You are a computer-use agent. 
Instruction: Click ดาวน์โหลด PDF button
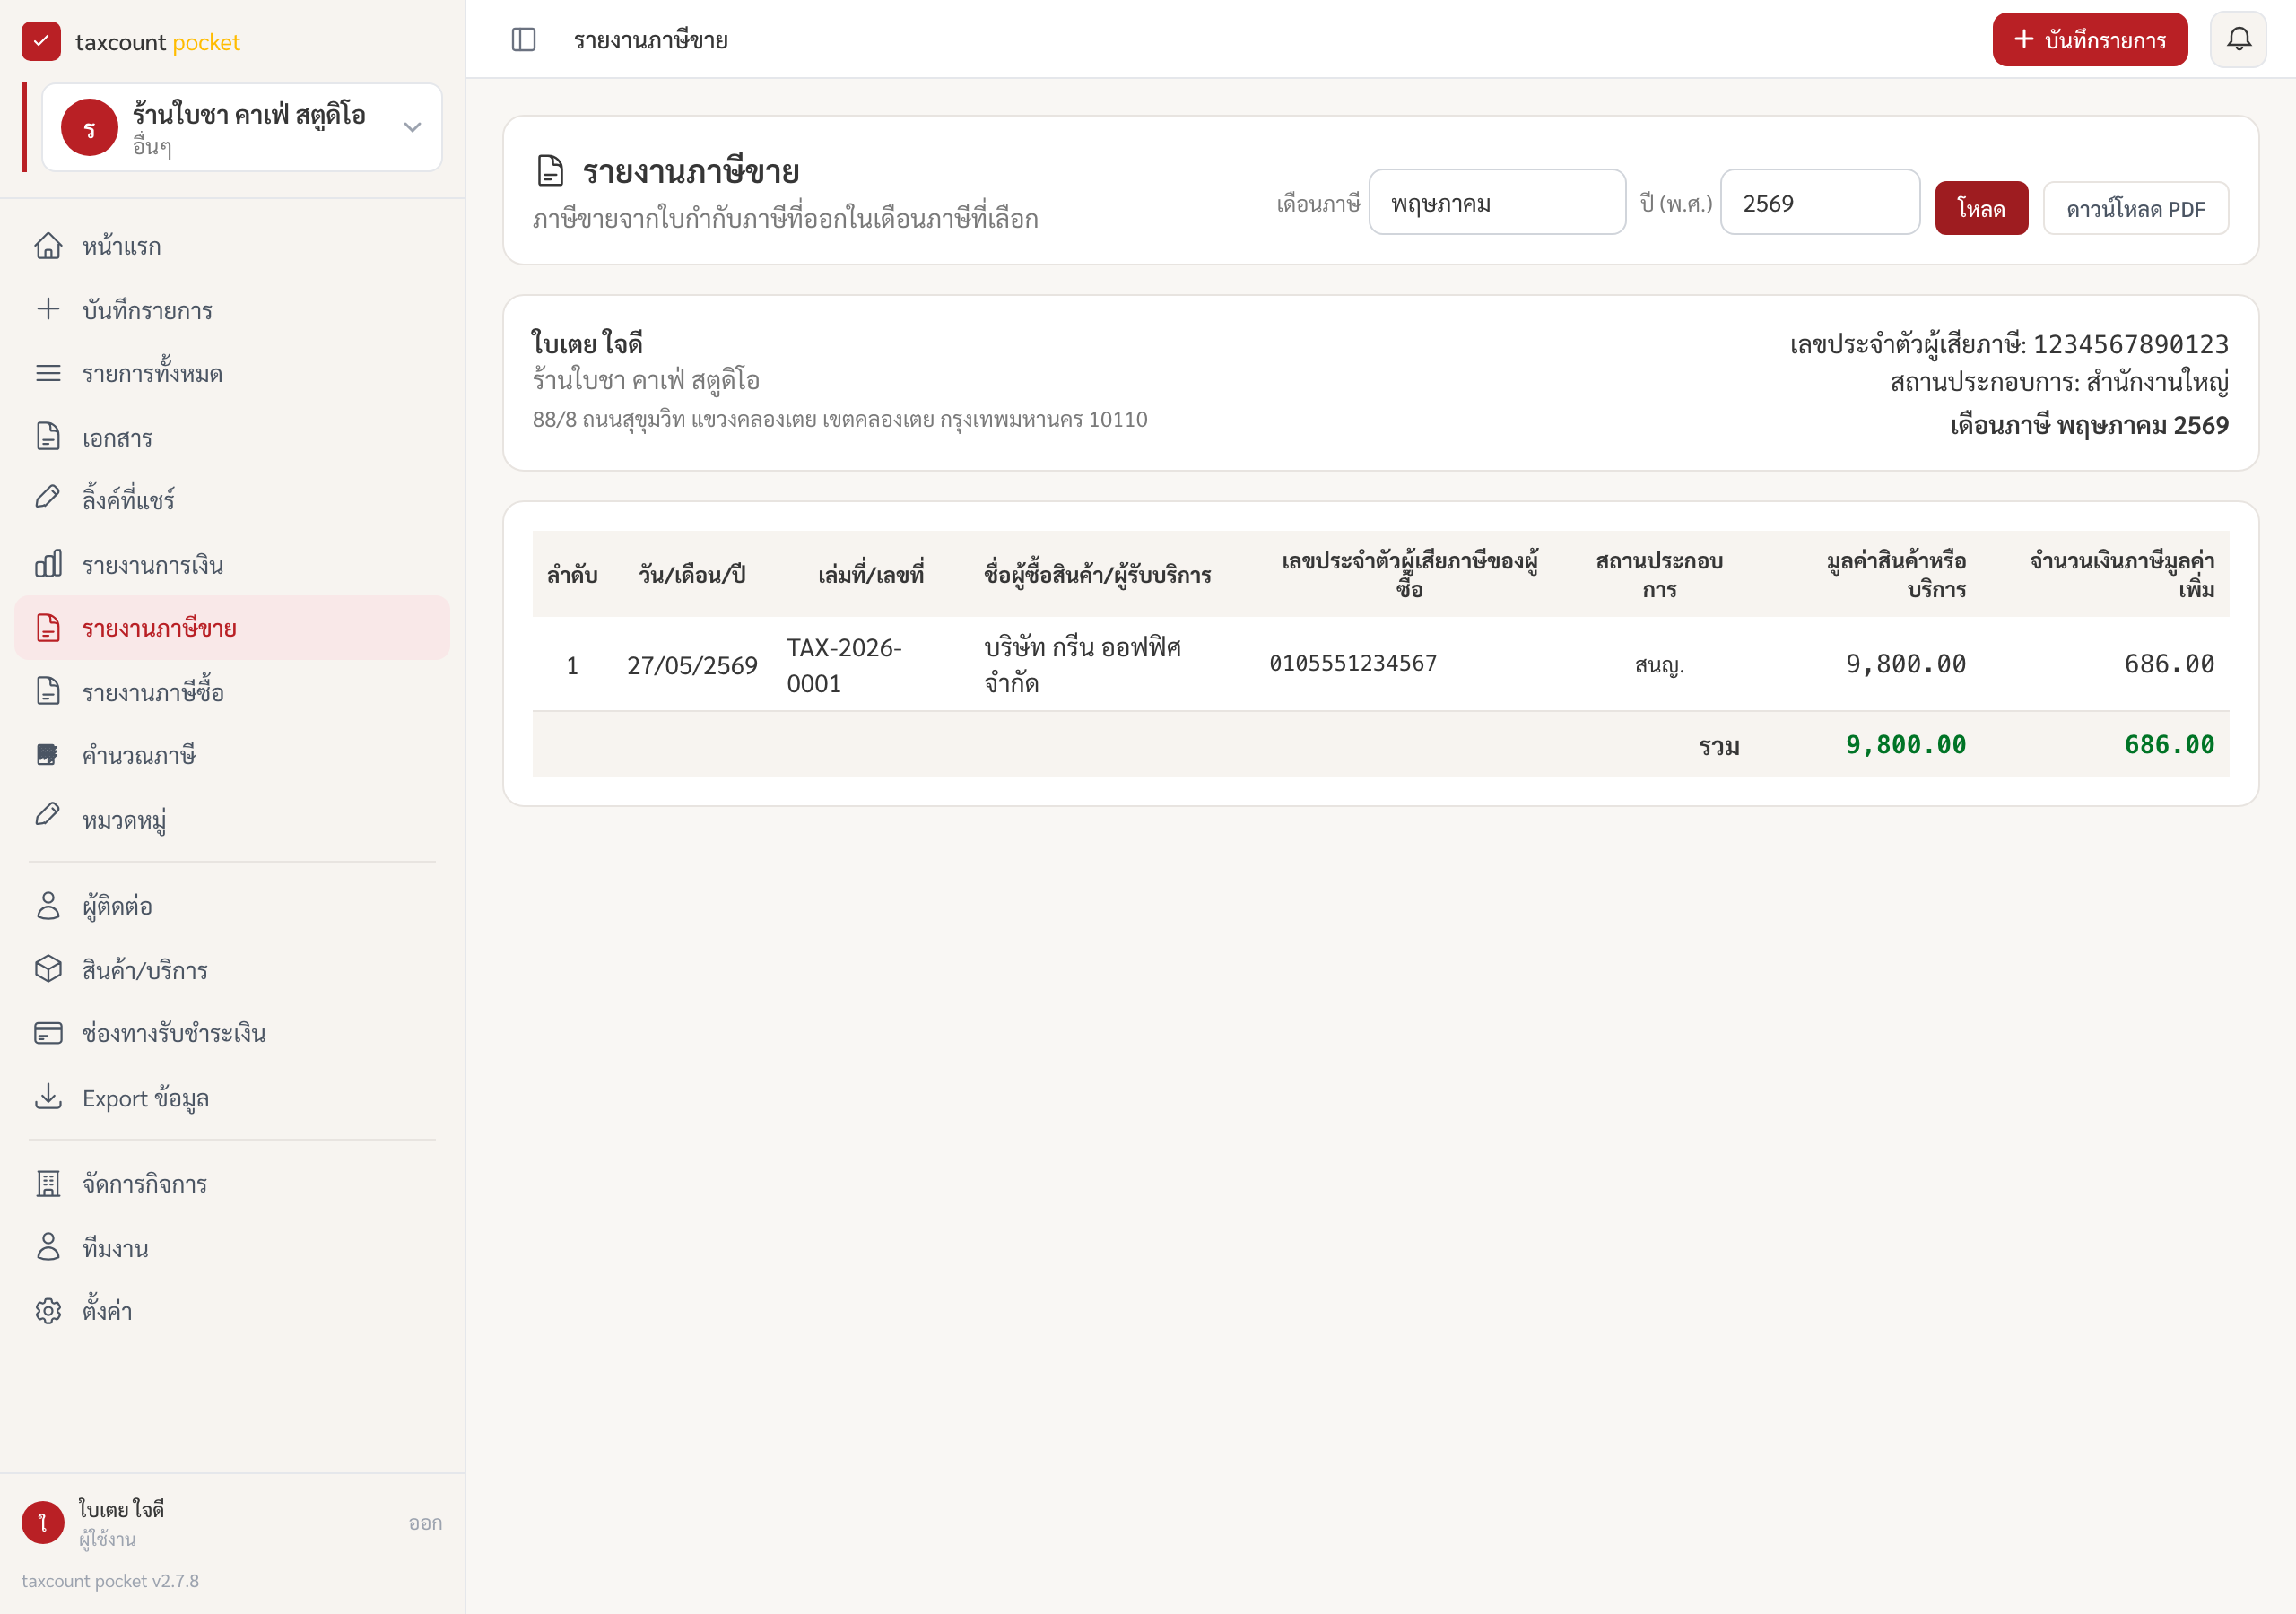coord(2135,209)
